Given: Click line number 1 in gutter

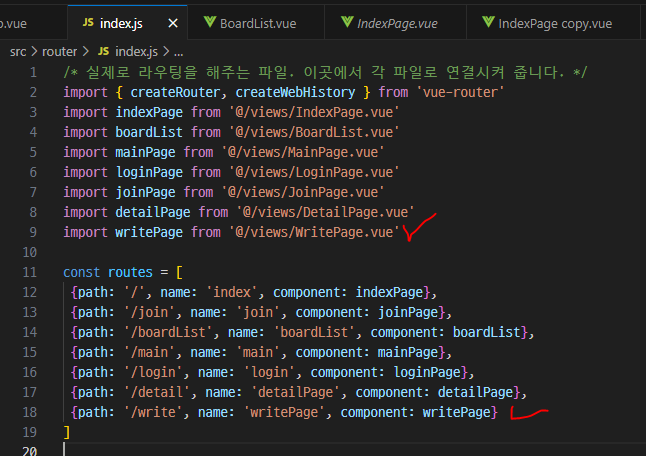Looking at the screenshot, I should tap(33, 72).
